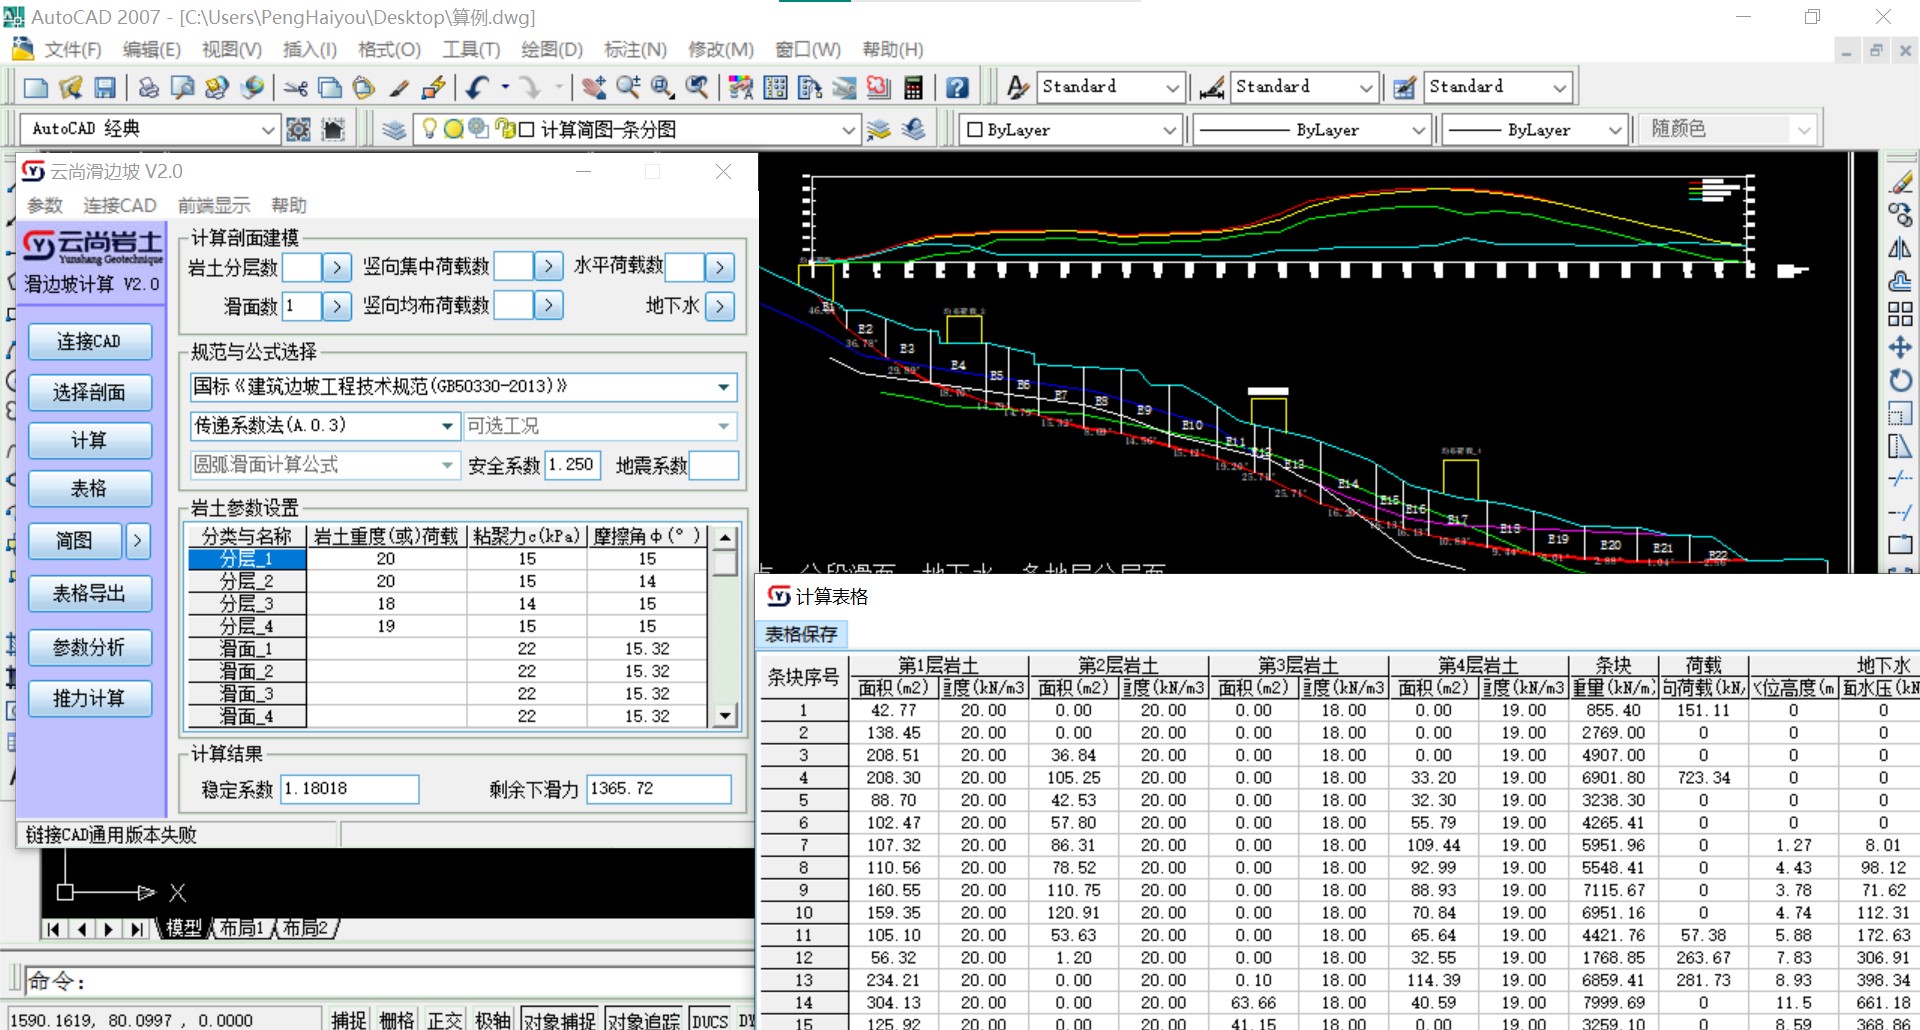Click arrow button beside 地下水
The height and width of the screenshot is (1030, 1920).
pos(720,306)
